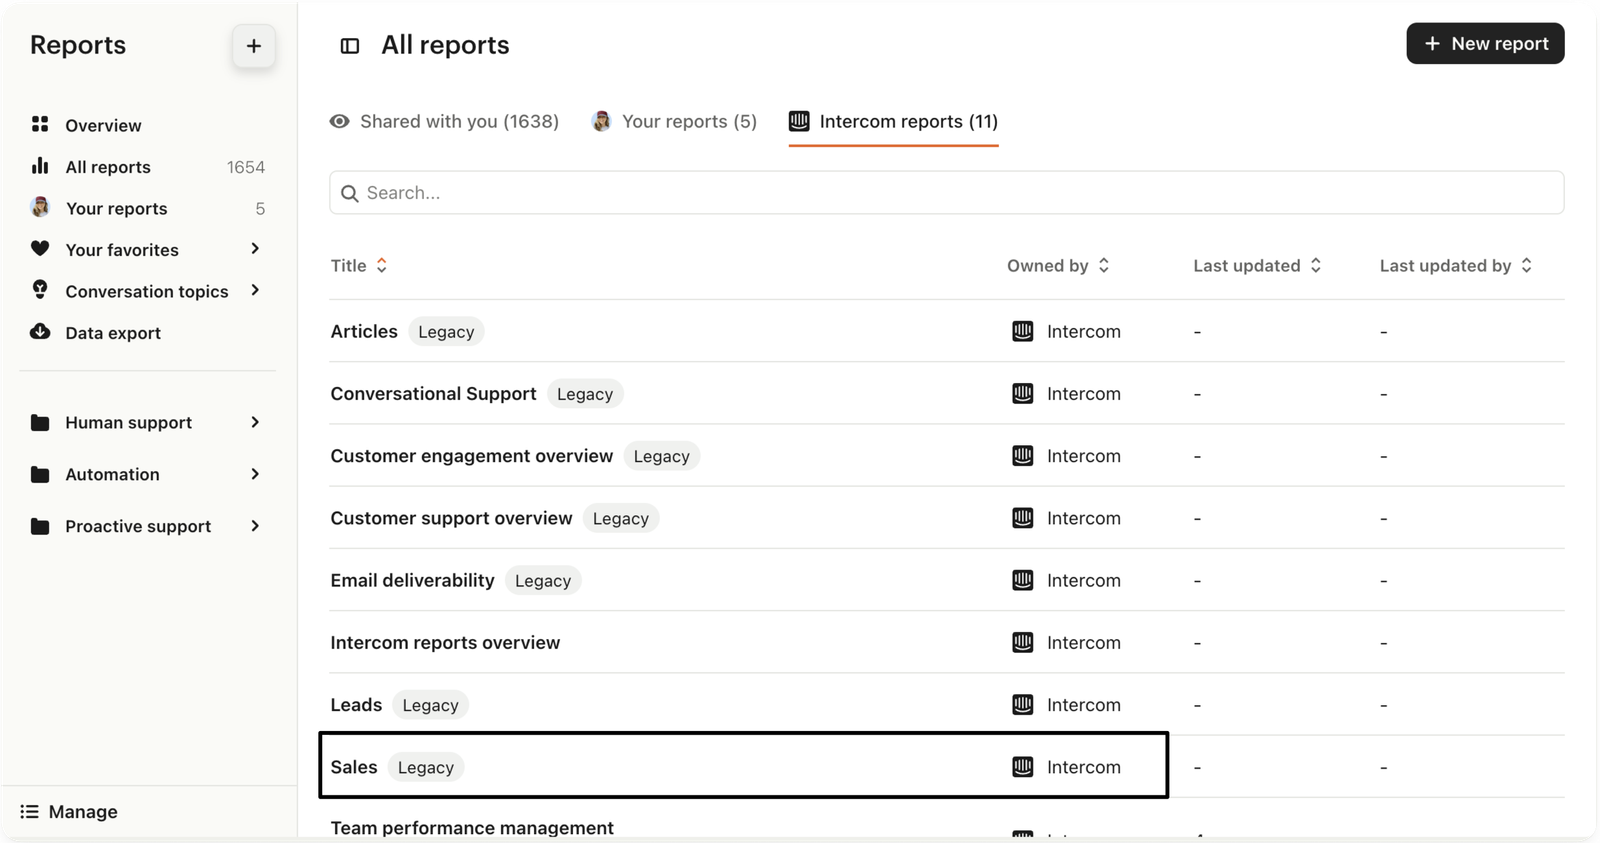Viewport: 1600px width, 843px height.
Task: Expand Your favorites chevron in sidebar
Action: (x=255, y=248)
